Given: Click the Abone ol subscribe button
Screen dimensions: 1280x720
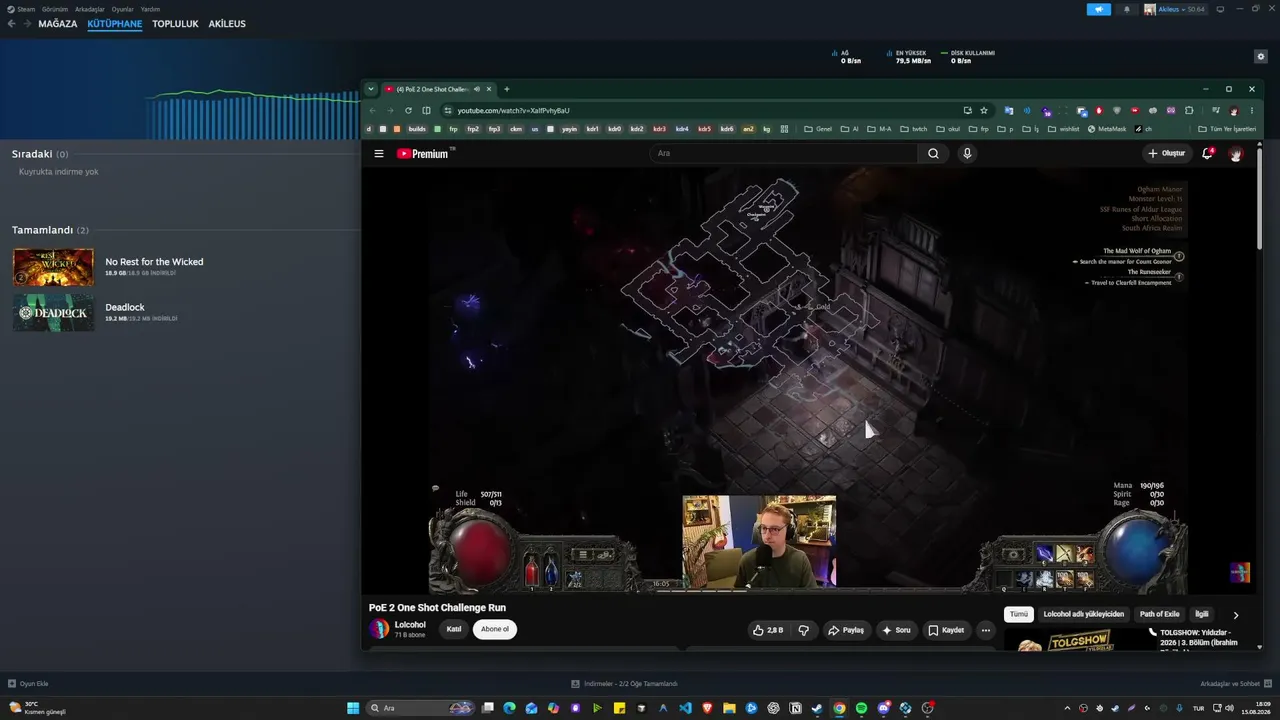Looking at the screenshot, I should (495, 629).
